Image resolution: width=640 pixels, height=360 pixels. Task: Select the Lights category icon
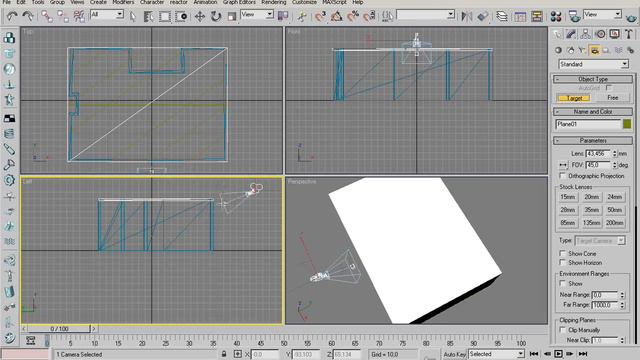582,51
